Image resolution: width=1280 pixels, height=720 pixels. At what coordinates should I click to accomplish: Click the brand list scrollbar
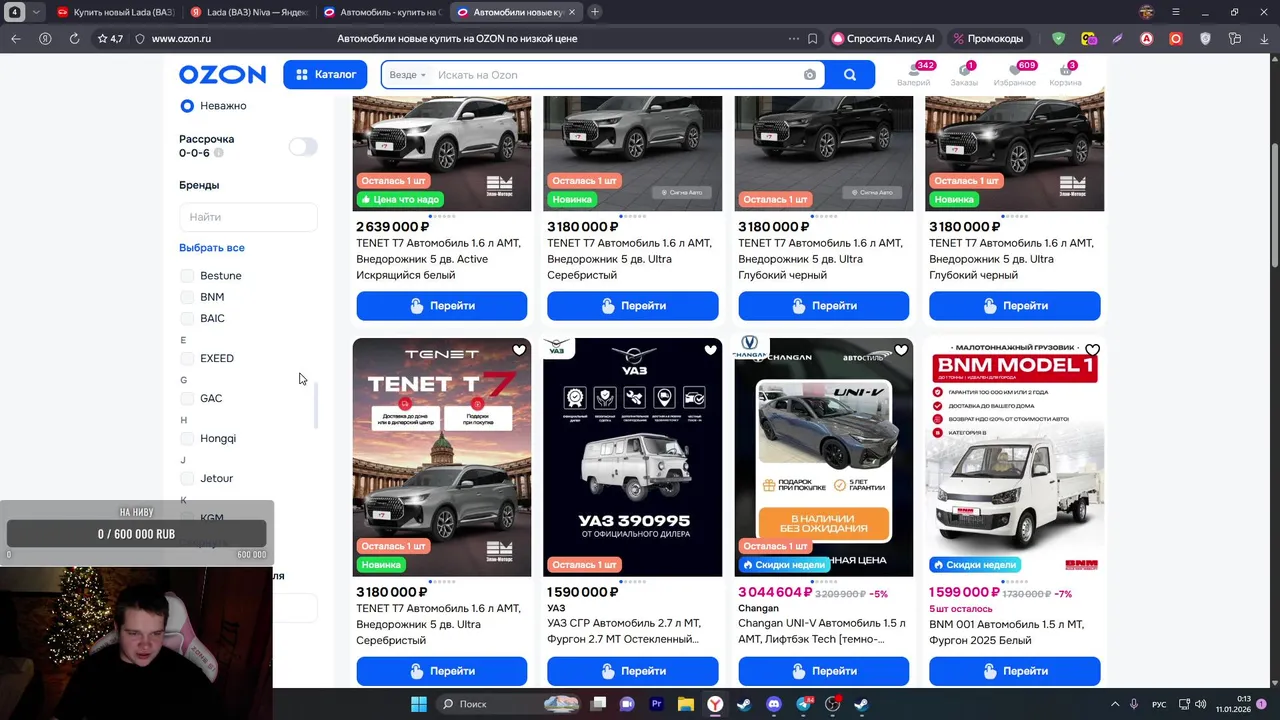pos(316,405)
